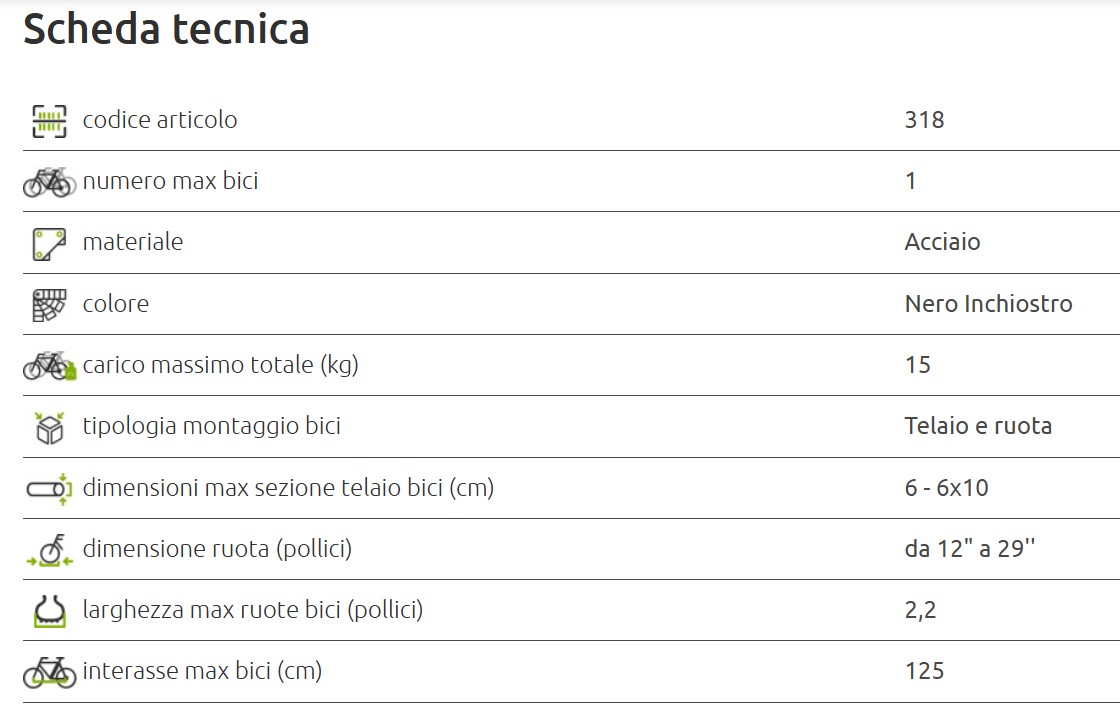Viewport: 1120px width, 708px height.
Task: Click the Nero Inchiostro color value
Action: coord(989,304)
